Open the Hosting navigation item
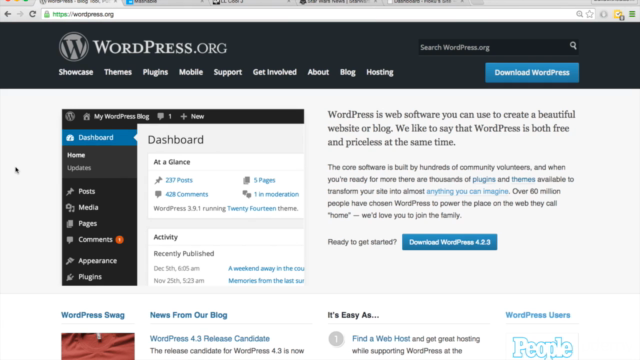Screen dimensions: 640x360 (x=380, y=72)
